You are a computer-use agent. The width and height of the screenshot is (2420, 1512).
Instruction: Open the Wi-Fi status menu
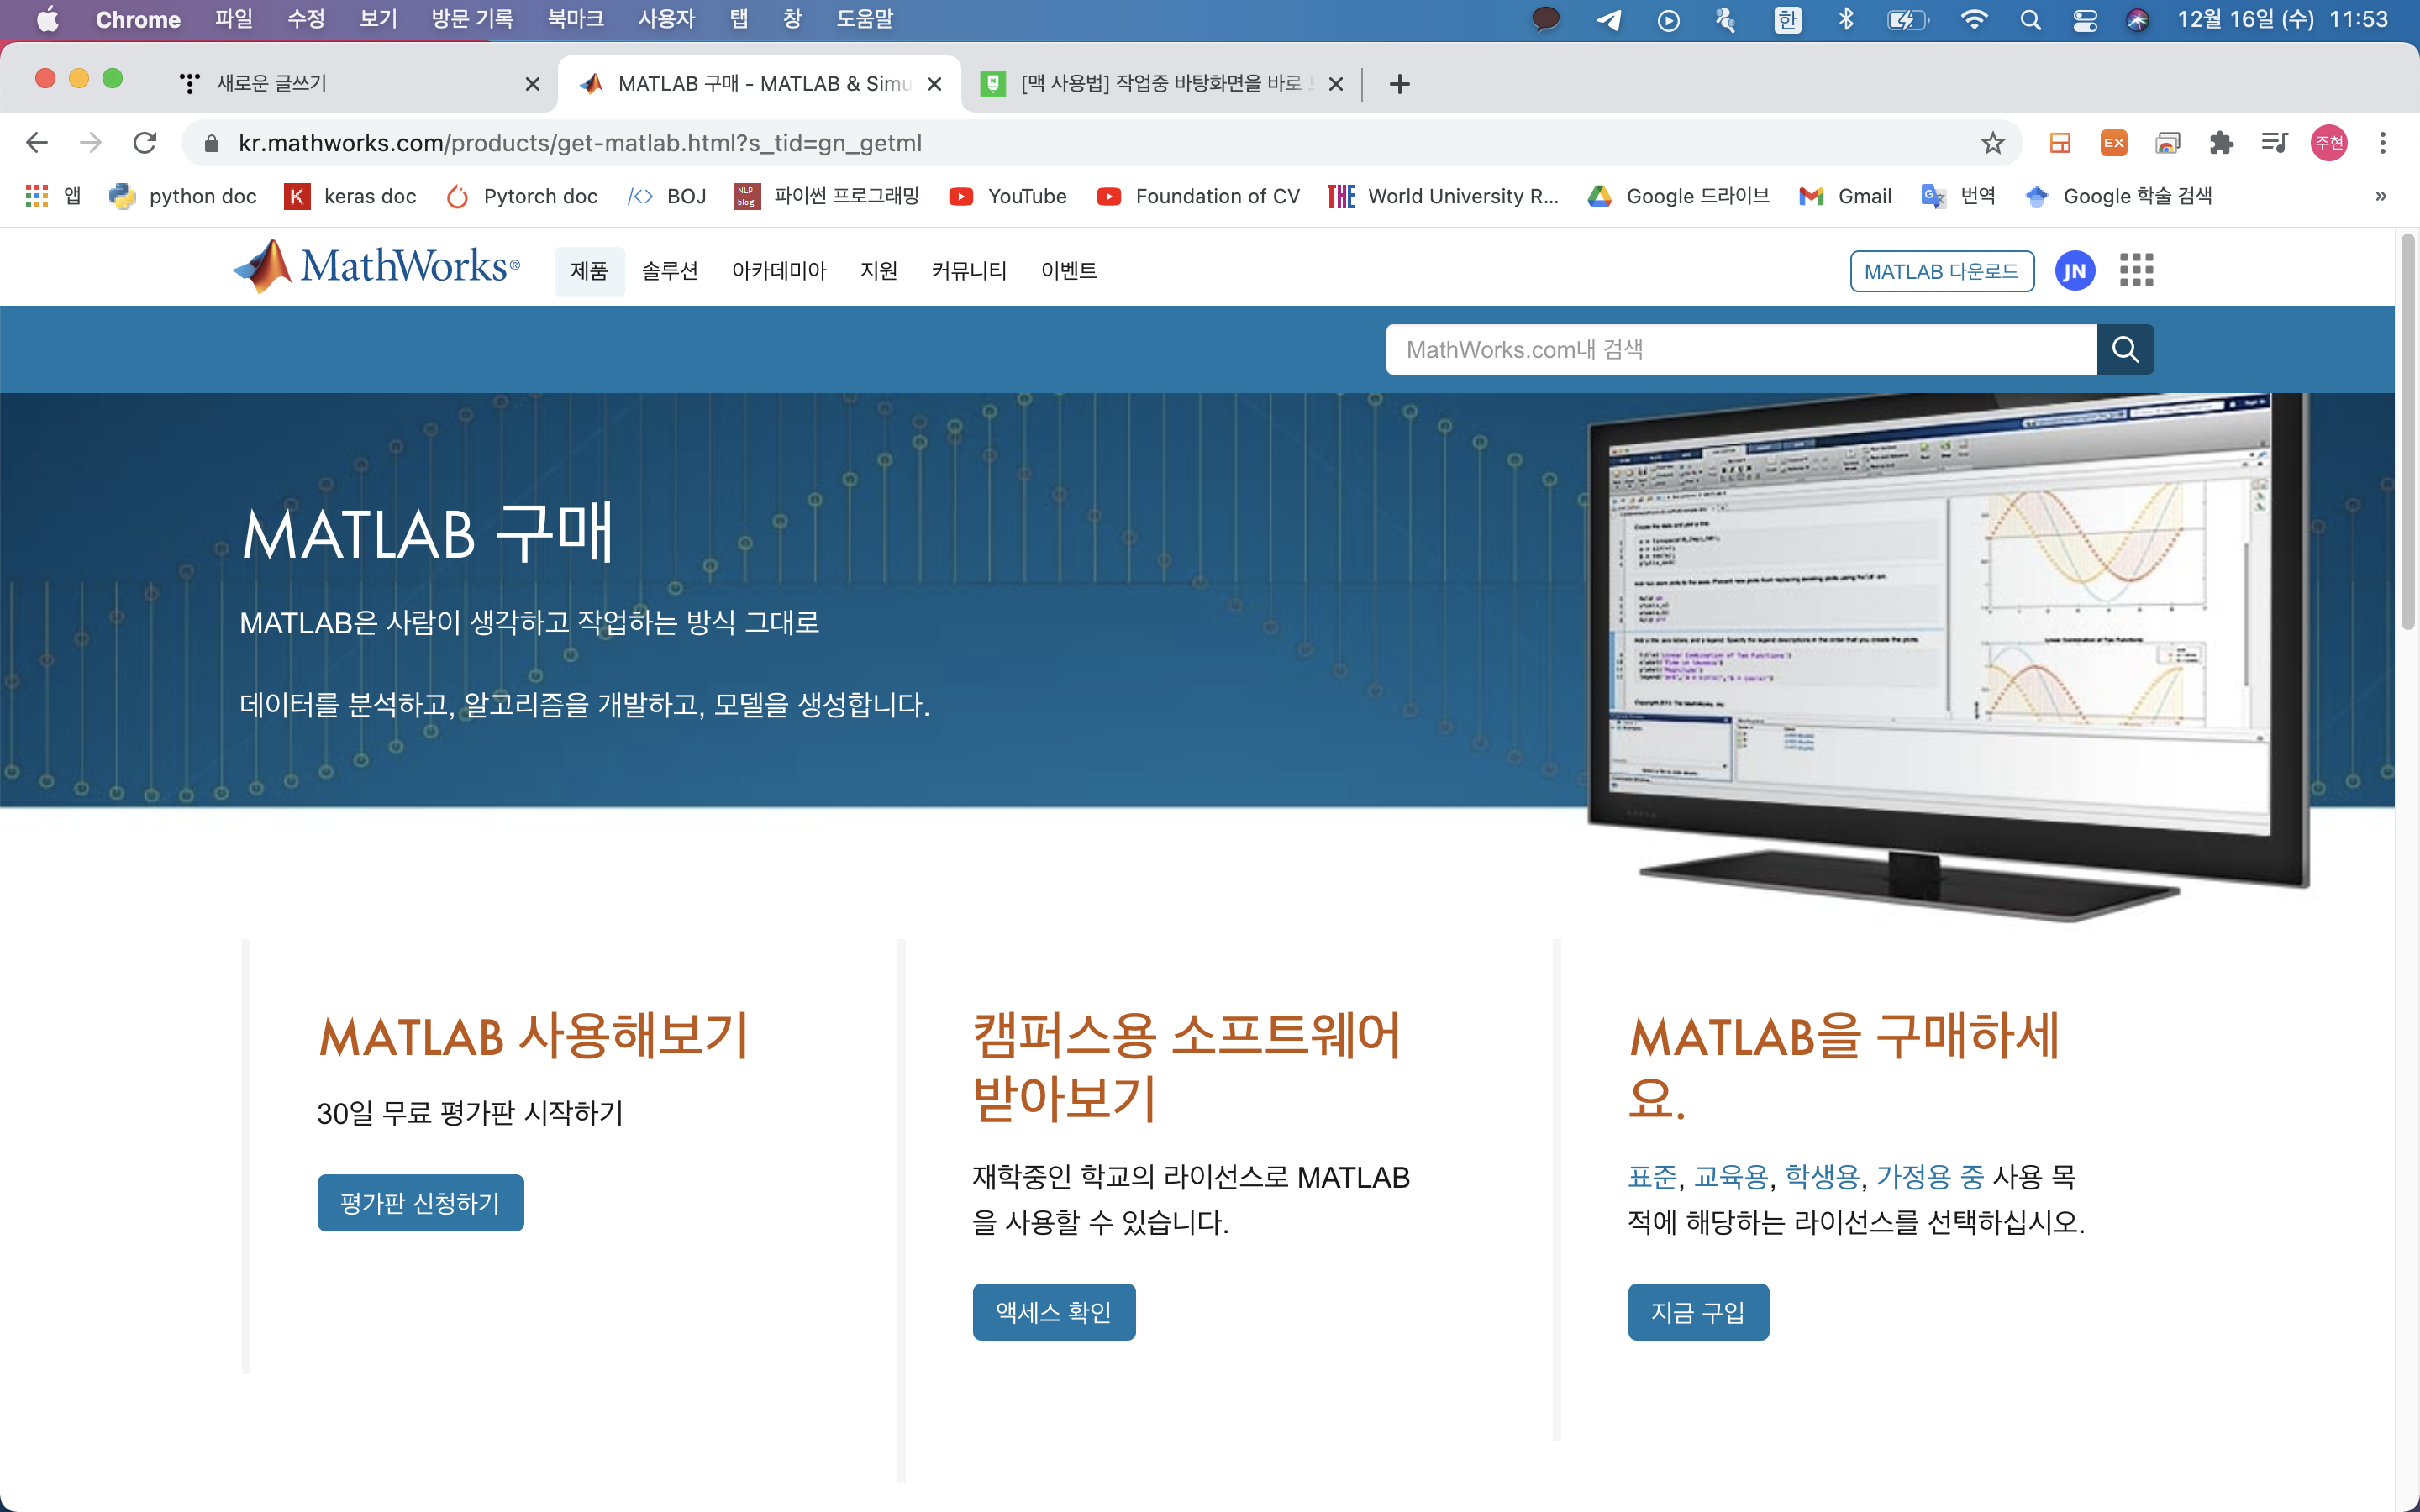1973,20
